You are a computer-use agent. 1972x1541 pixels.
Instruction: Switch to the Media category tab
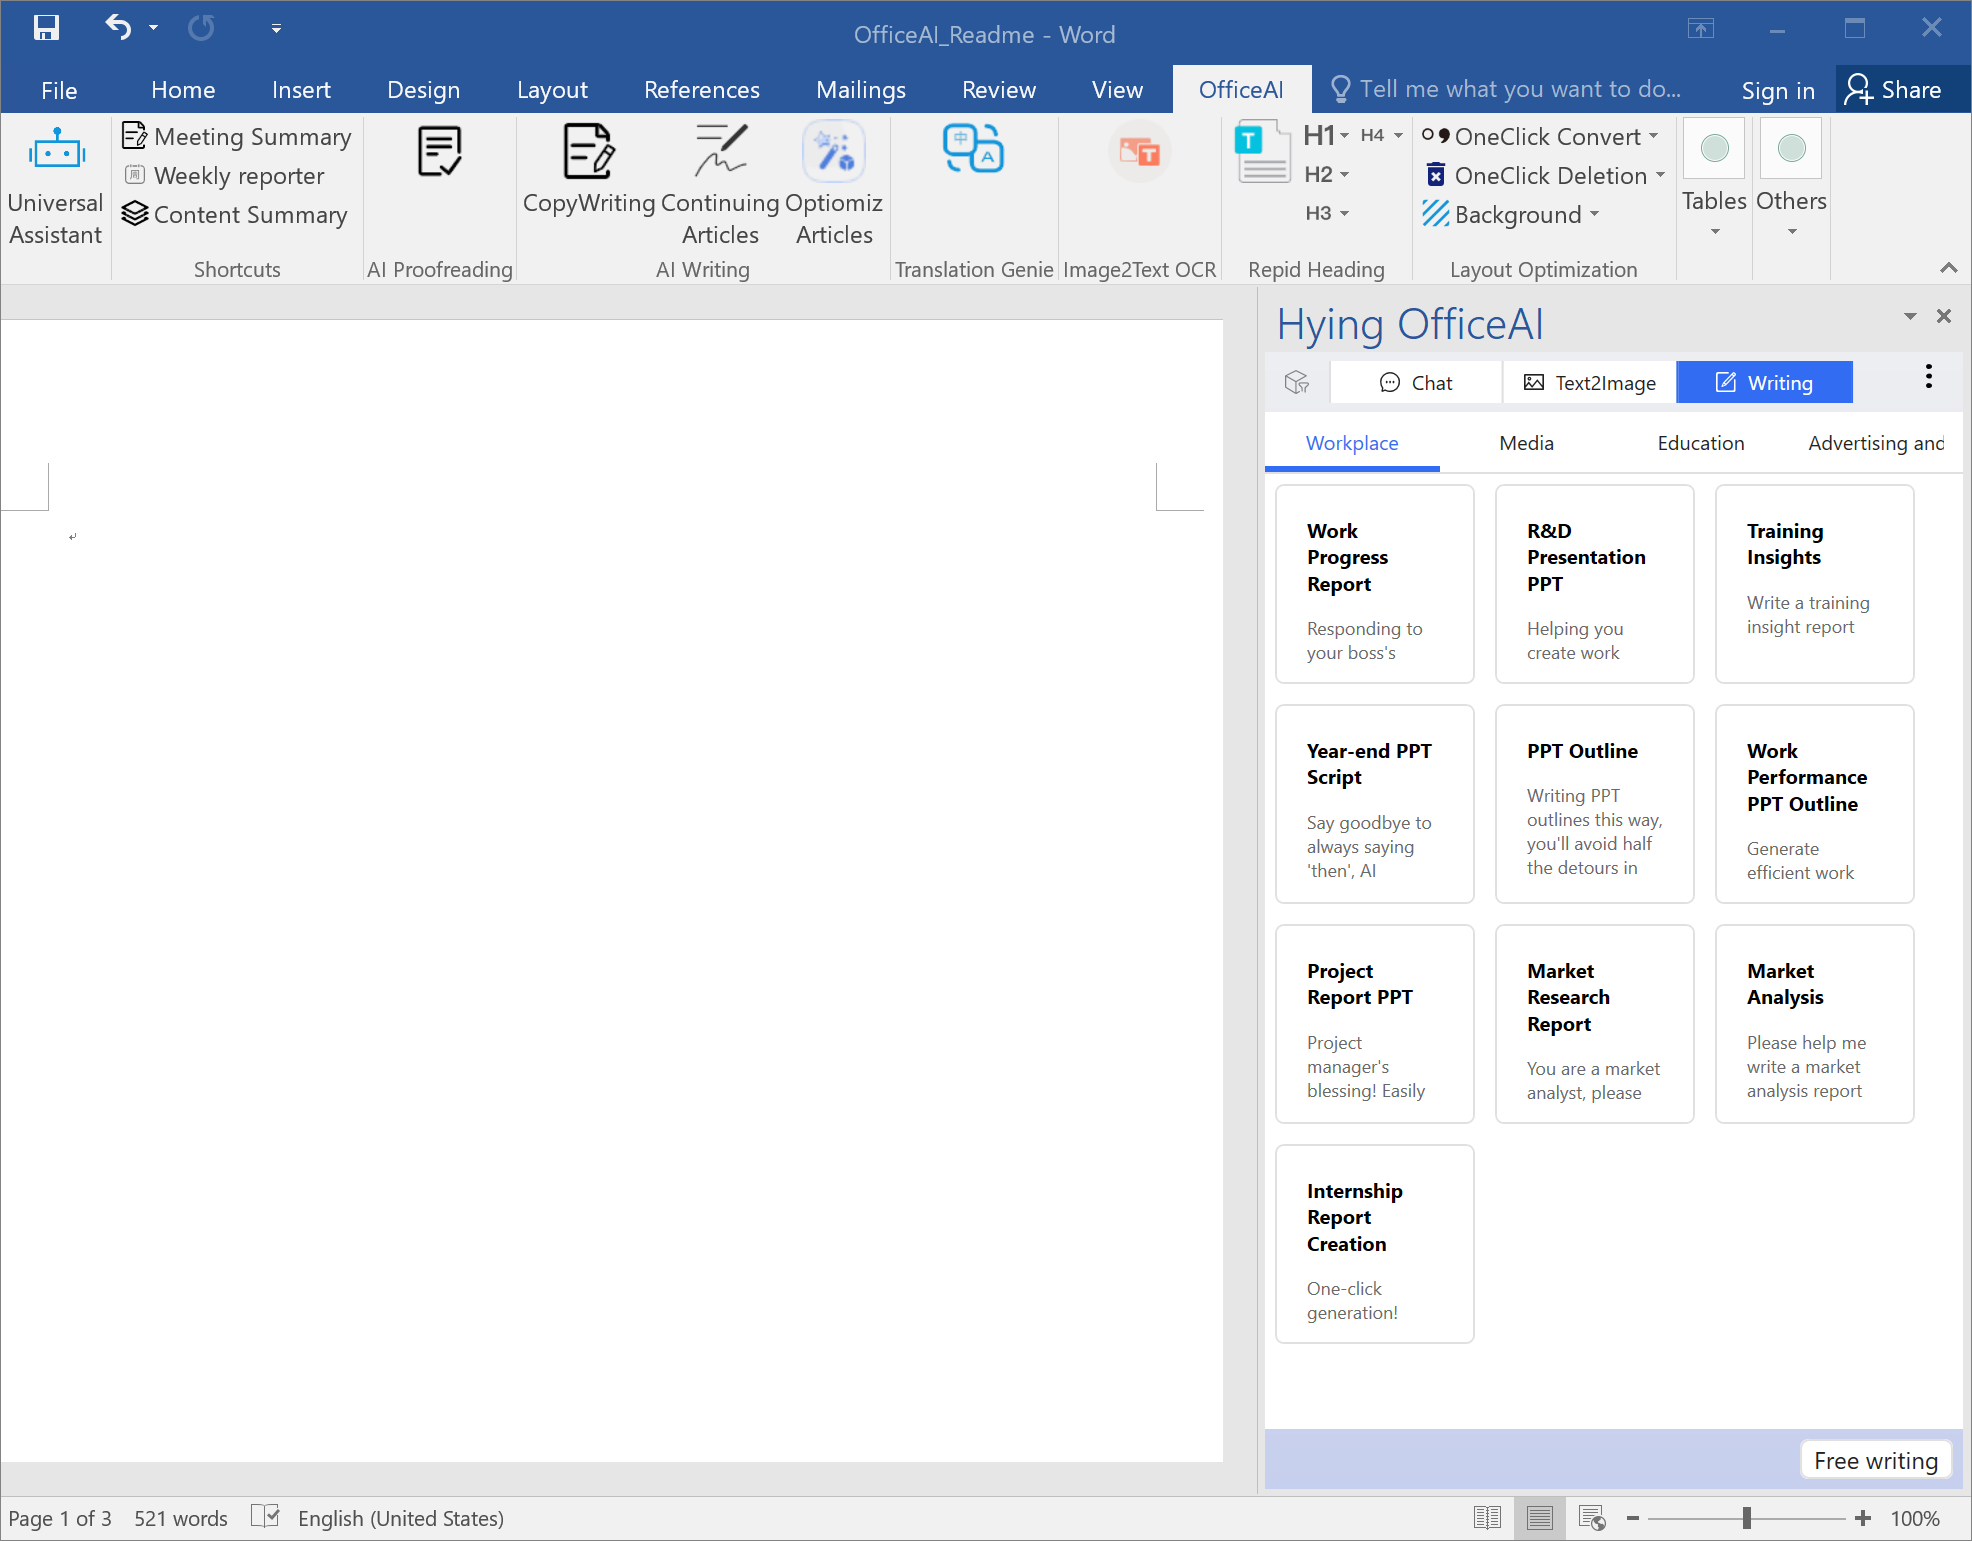coord(1526,443)
